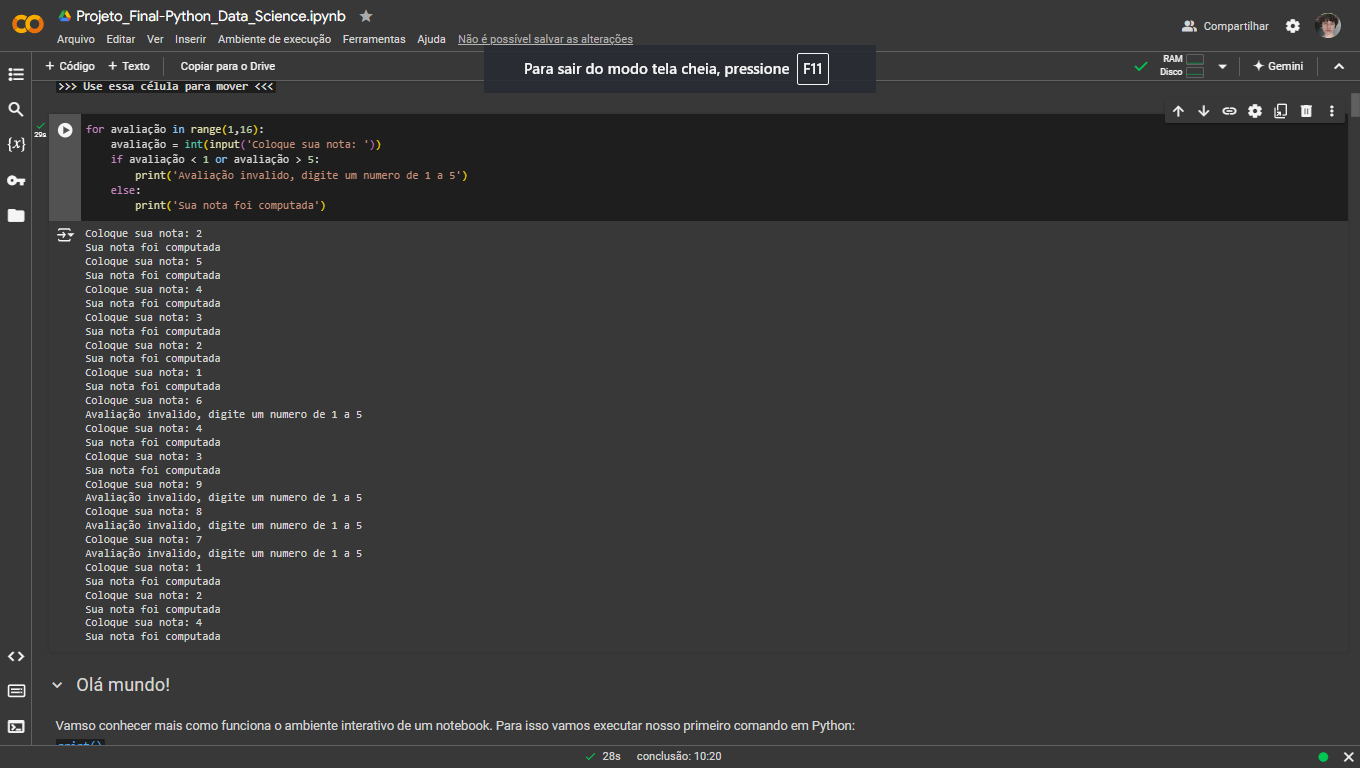
Task: Click Copiar para o Drive button
Action: pyautogui.click(x=228, y=66)
